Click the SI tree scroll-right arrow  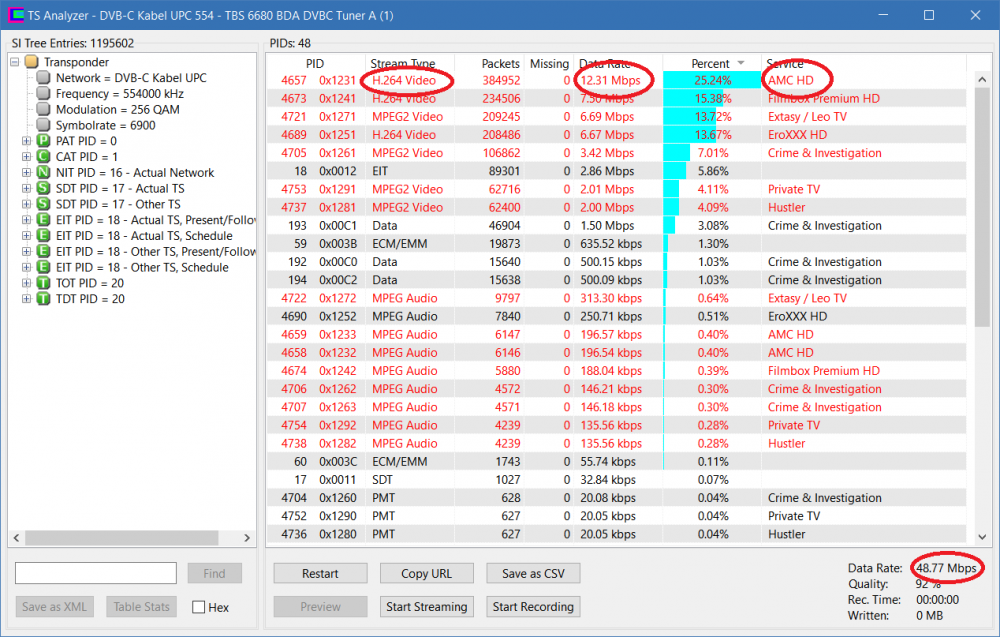click(x=247, y=538)
